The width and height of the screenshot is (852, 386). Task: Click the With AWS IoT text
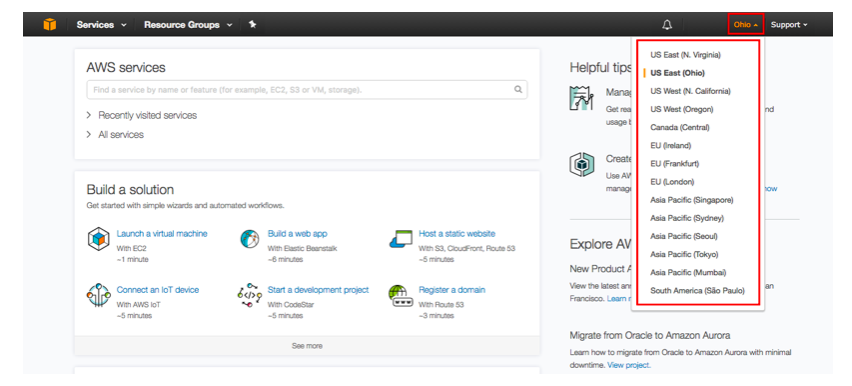coord(139,304)
